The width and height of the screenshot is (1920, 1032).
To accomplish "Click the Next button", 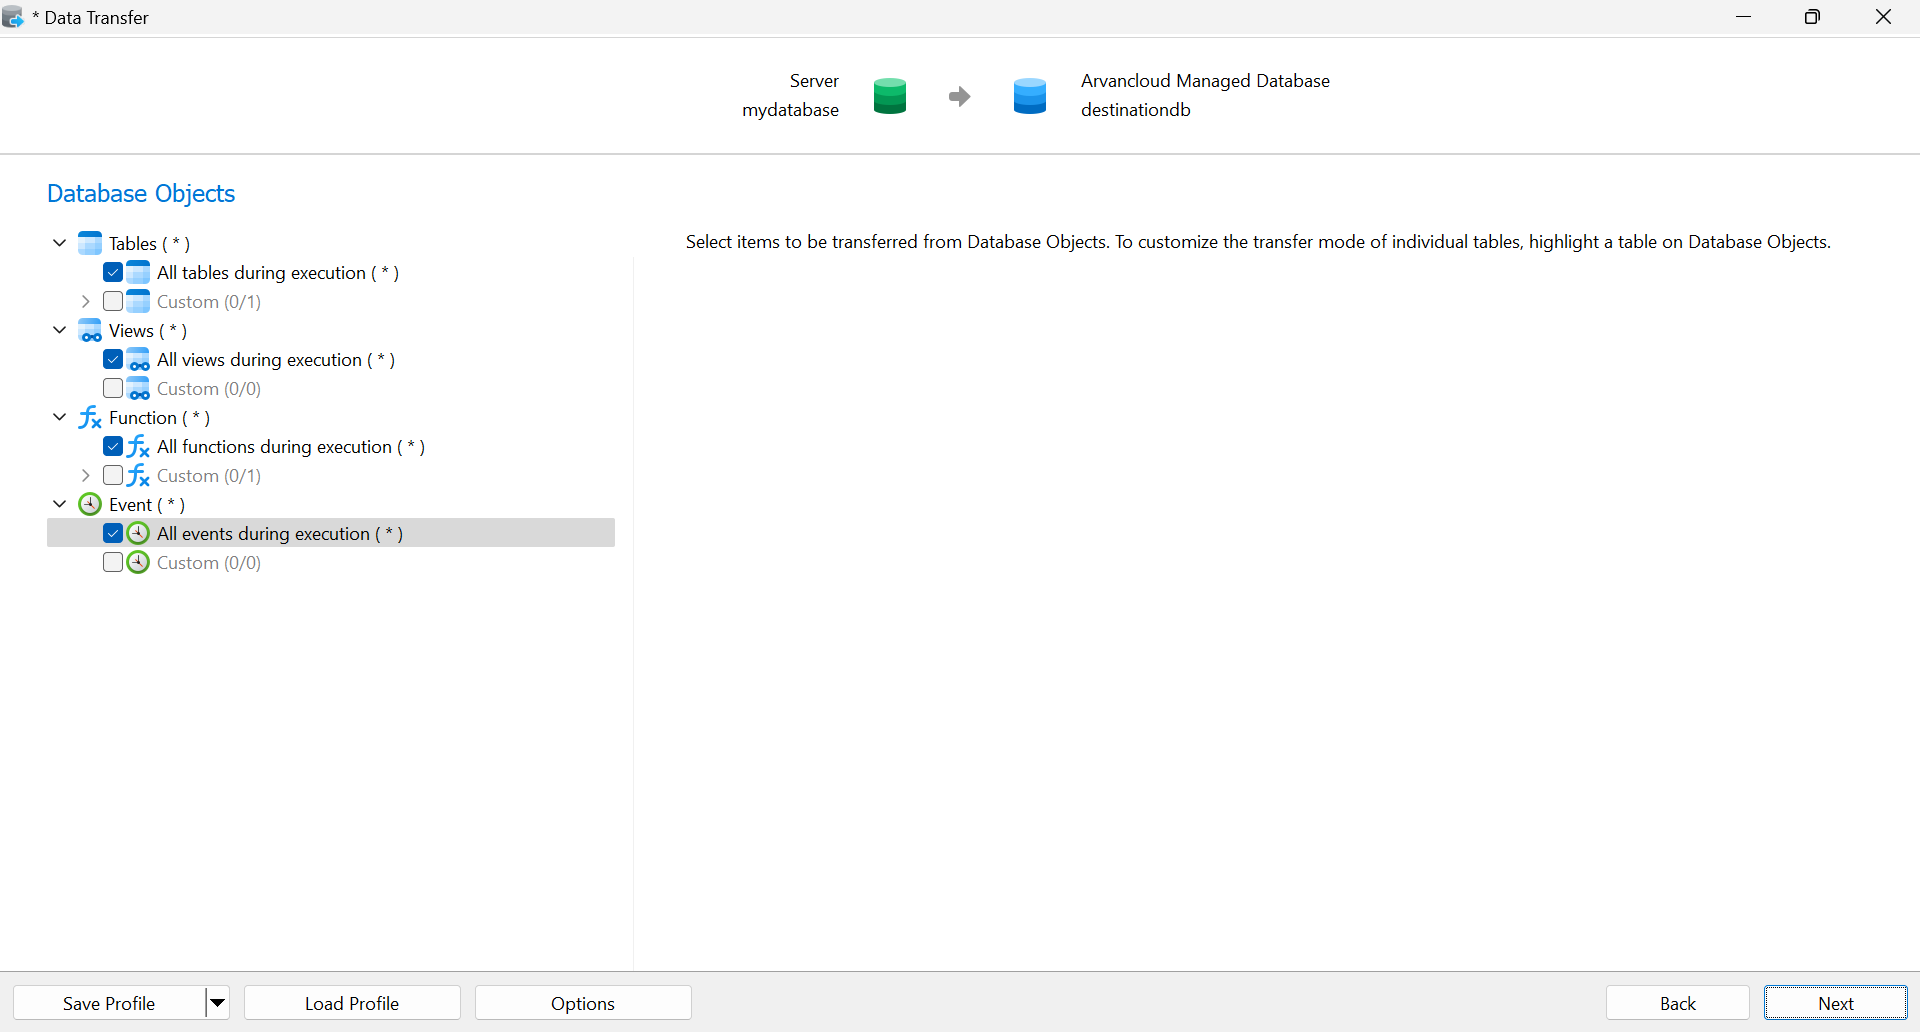I will 1835,1003.
